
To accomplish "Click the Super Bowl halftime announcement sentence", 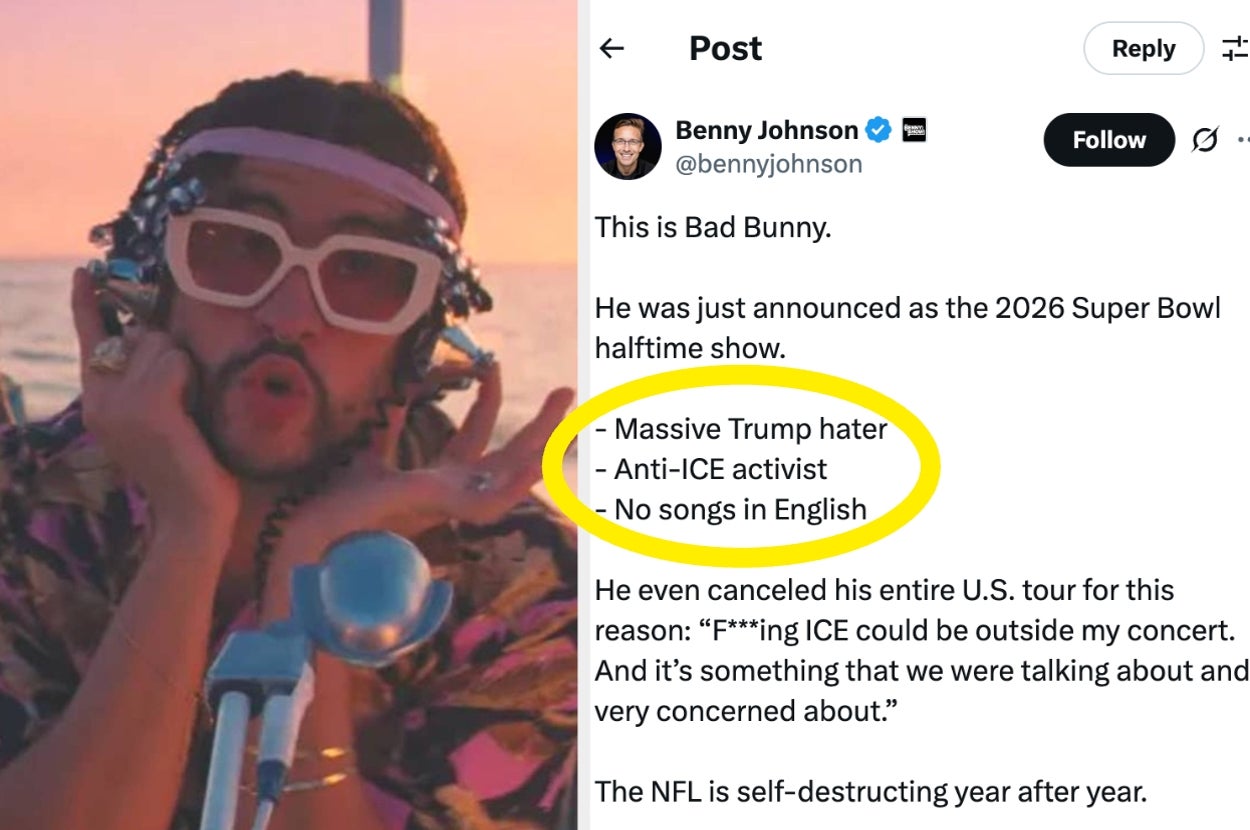I will click(907, 327).
